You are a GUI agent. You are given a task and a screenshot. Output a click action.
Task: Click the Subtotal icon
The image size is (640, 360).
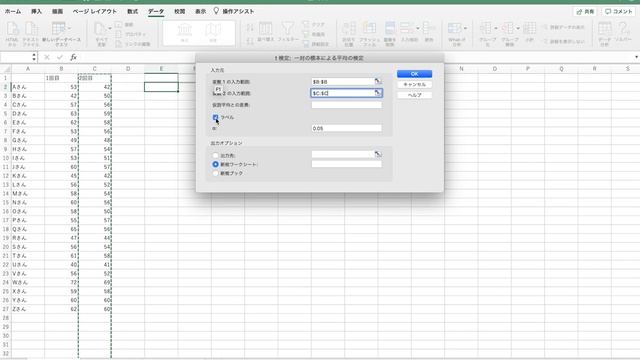tap(529, 29)
